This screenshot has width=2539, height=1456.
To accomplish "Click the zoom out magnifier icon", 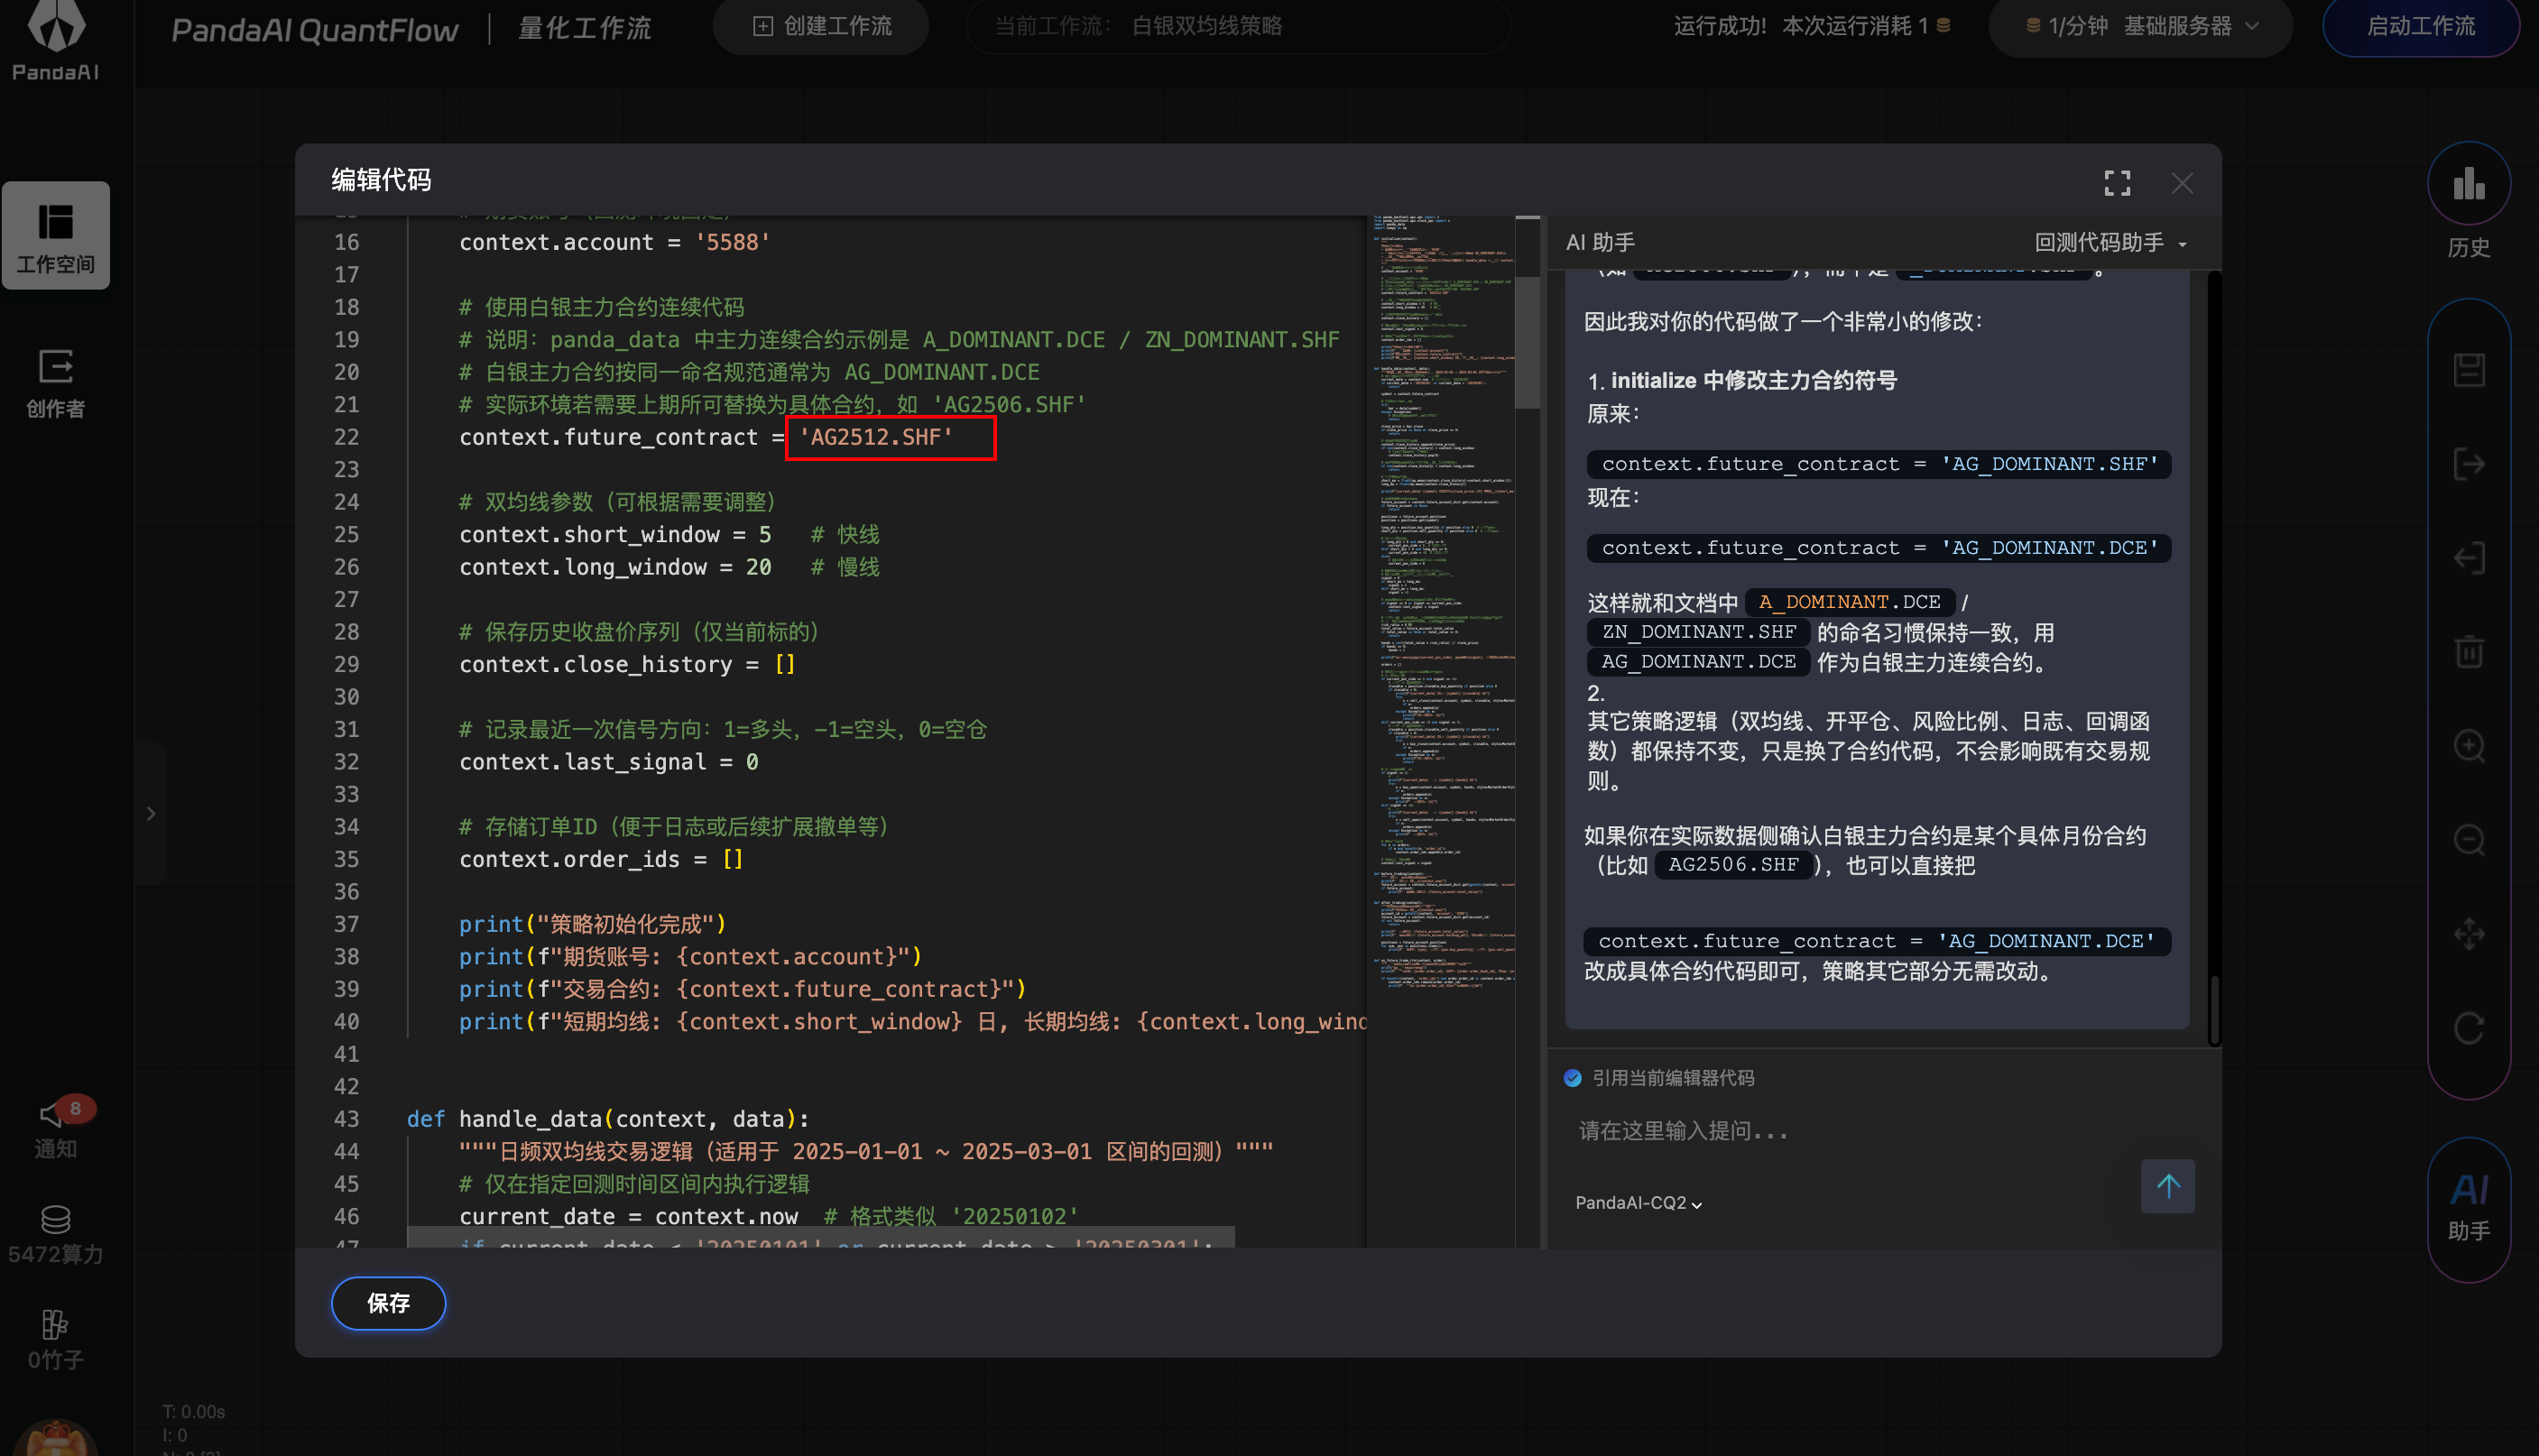I will tap(2469, 840).
